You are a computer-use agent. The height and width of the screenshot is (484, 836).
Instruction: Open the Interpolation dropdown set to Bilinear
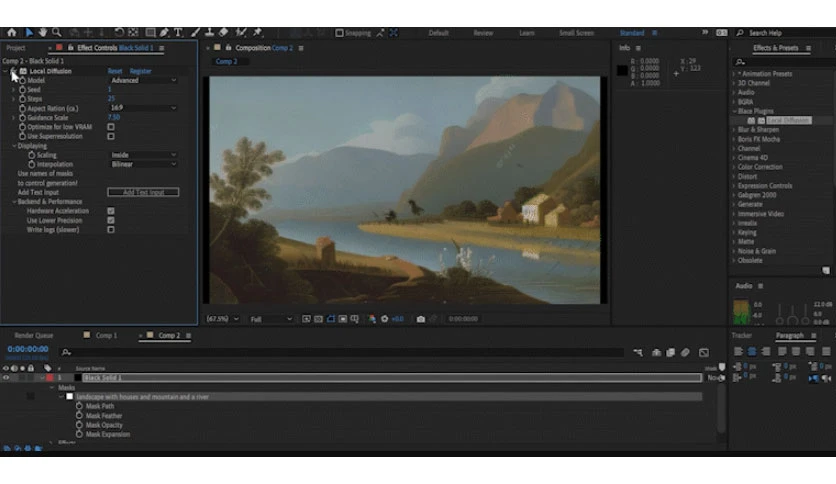pos(143,164)
